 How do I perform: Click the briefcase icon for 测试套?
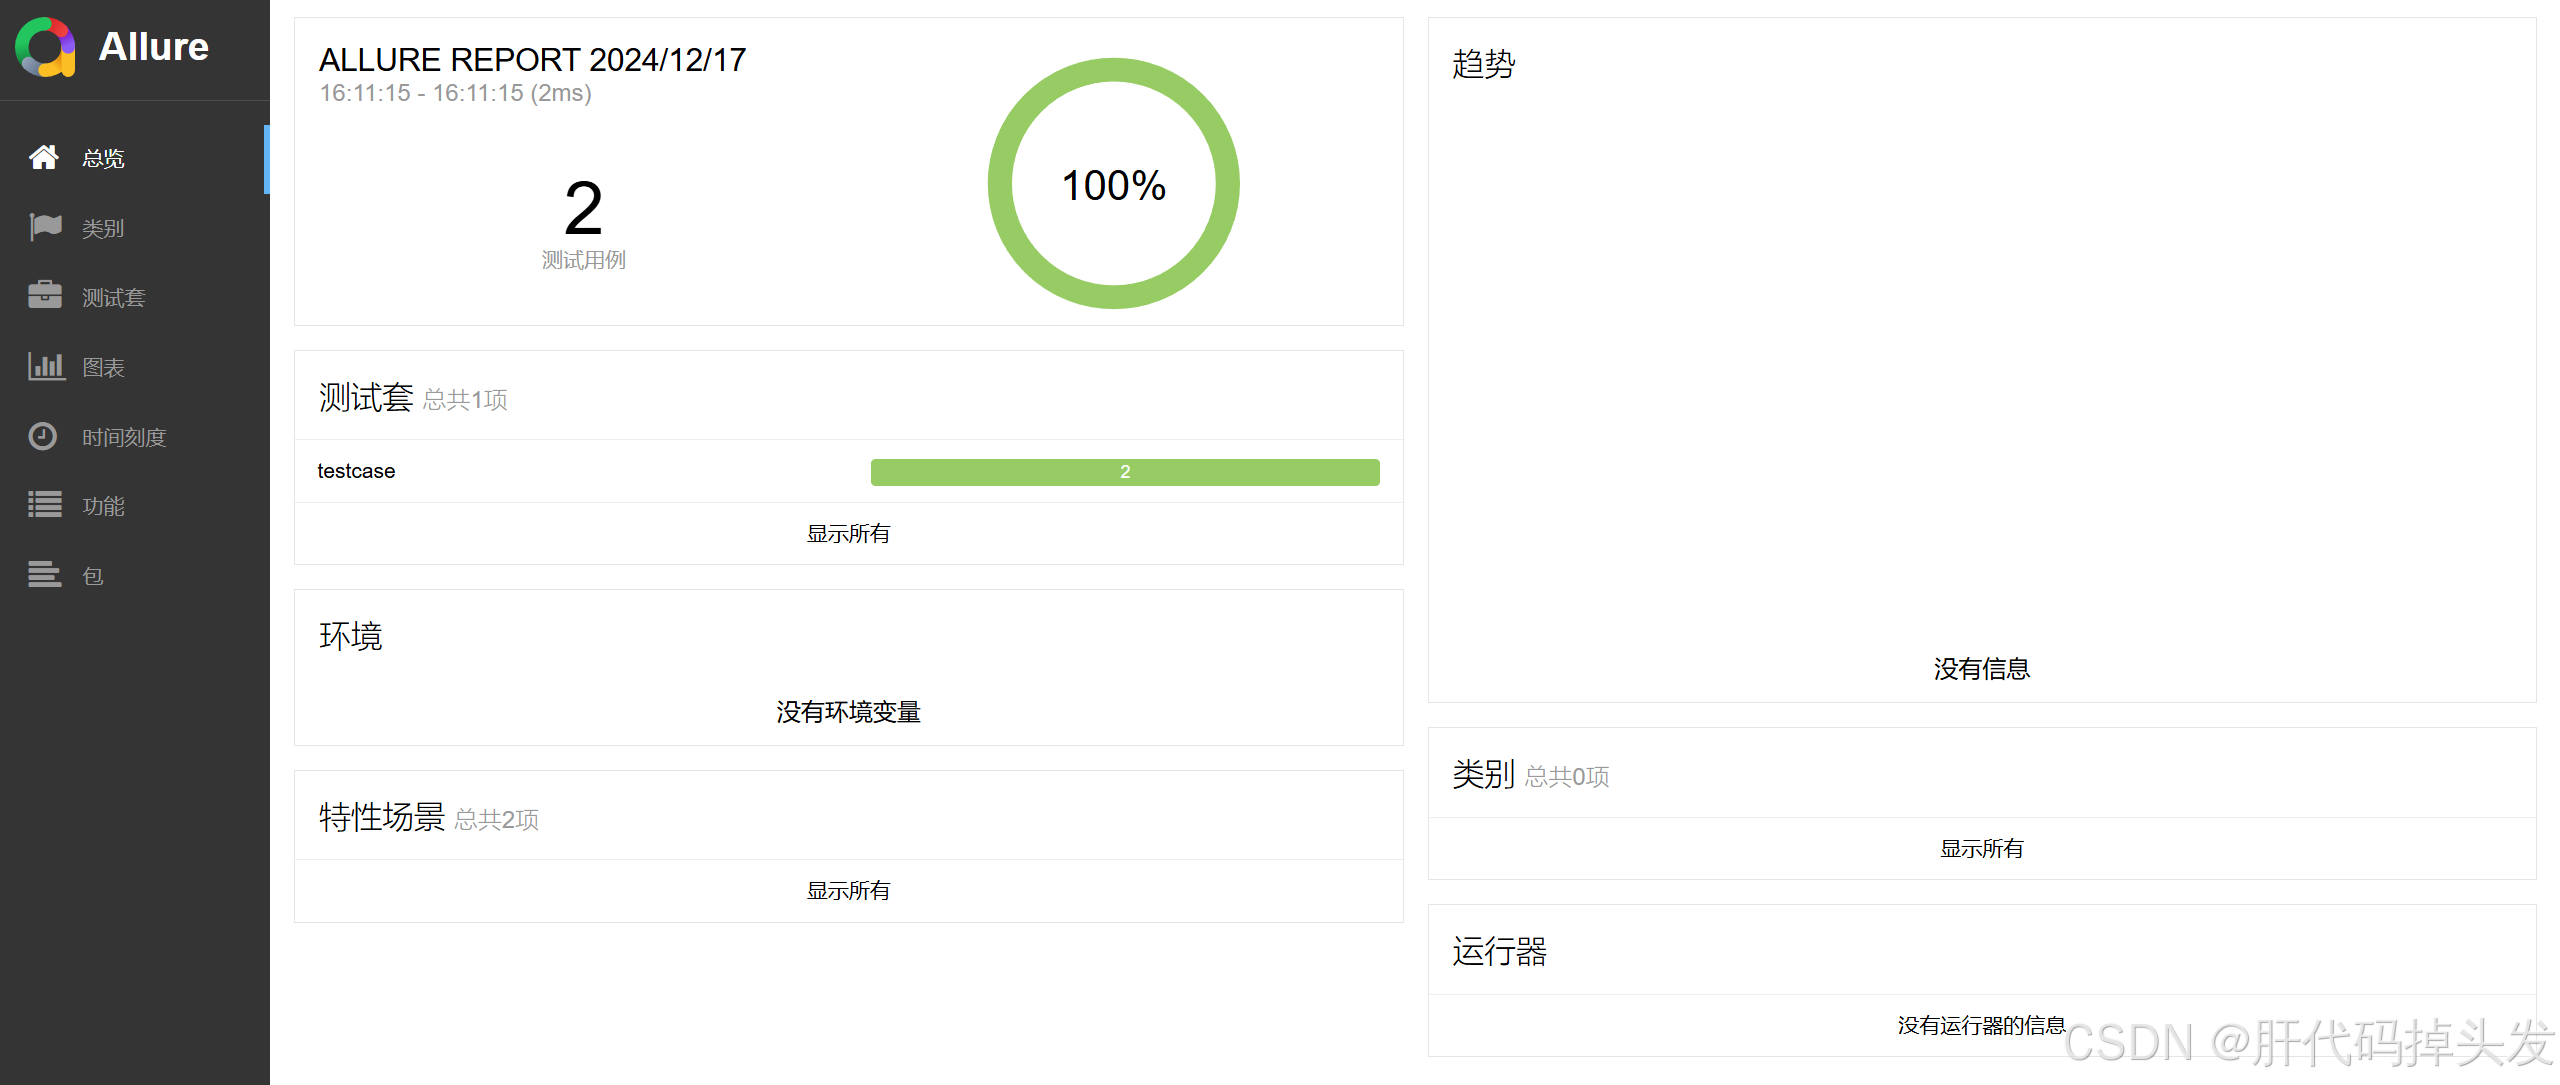point(45,296)
